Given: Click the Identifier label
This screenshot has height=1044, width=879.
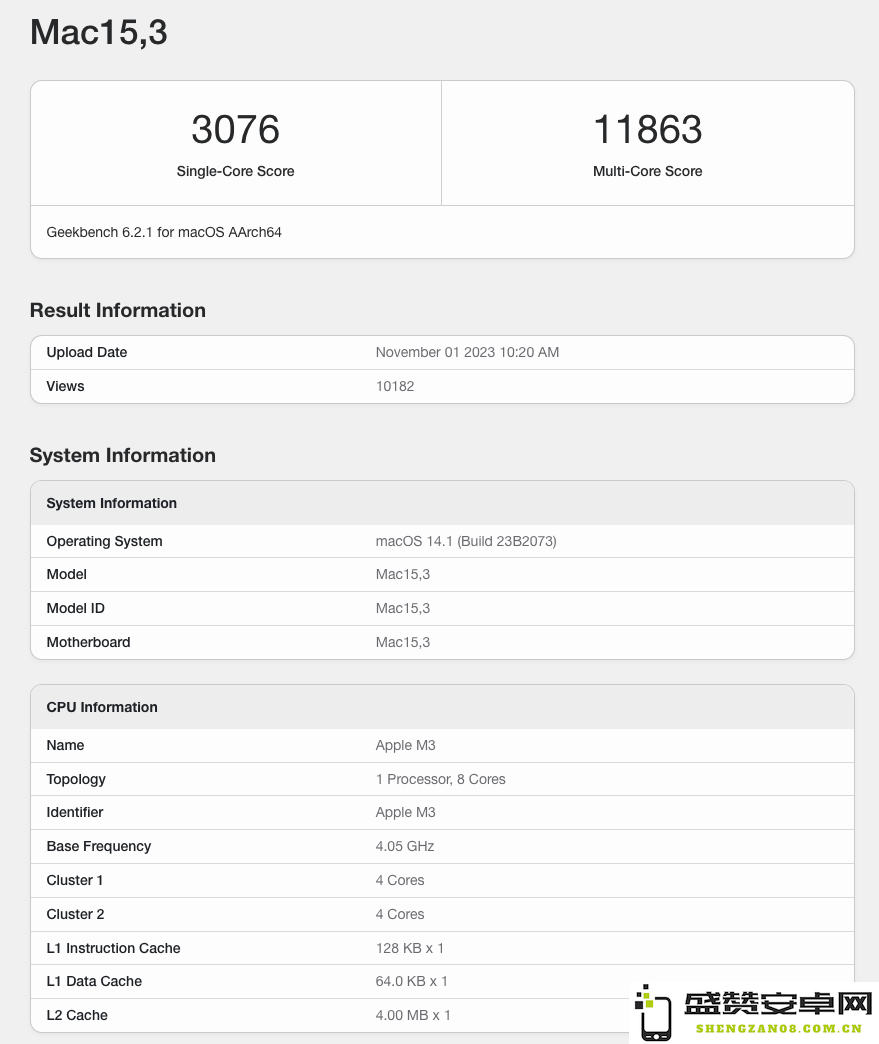Looking at the screenshot, I should pos(75,812).
